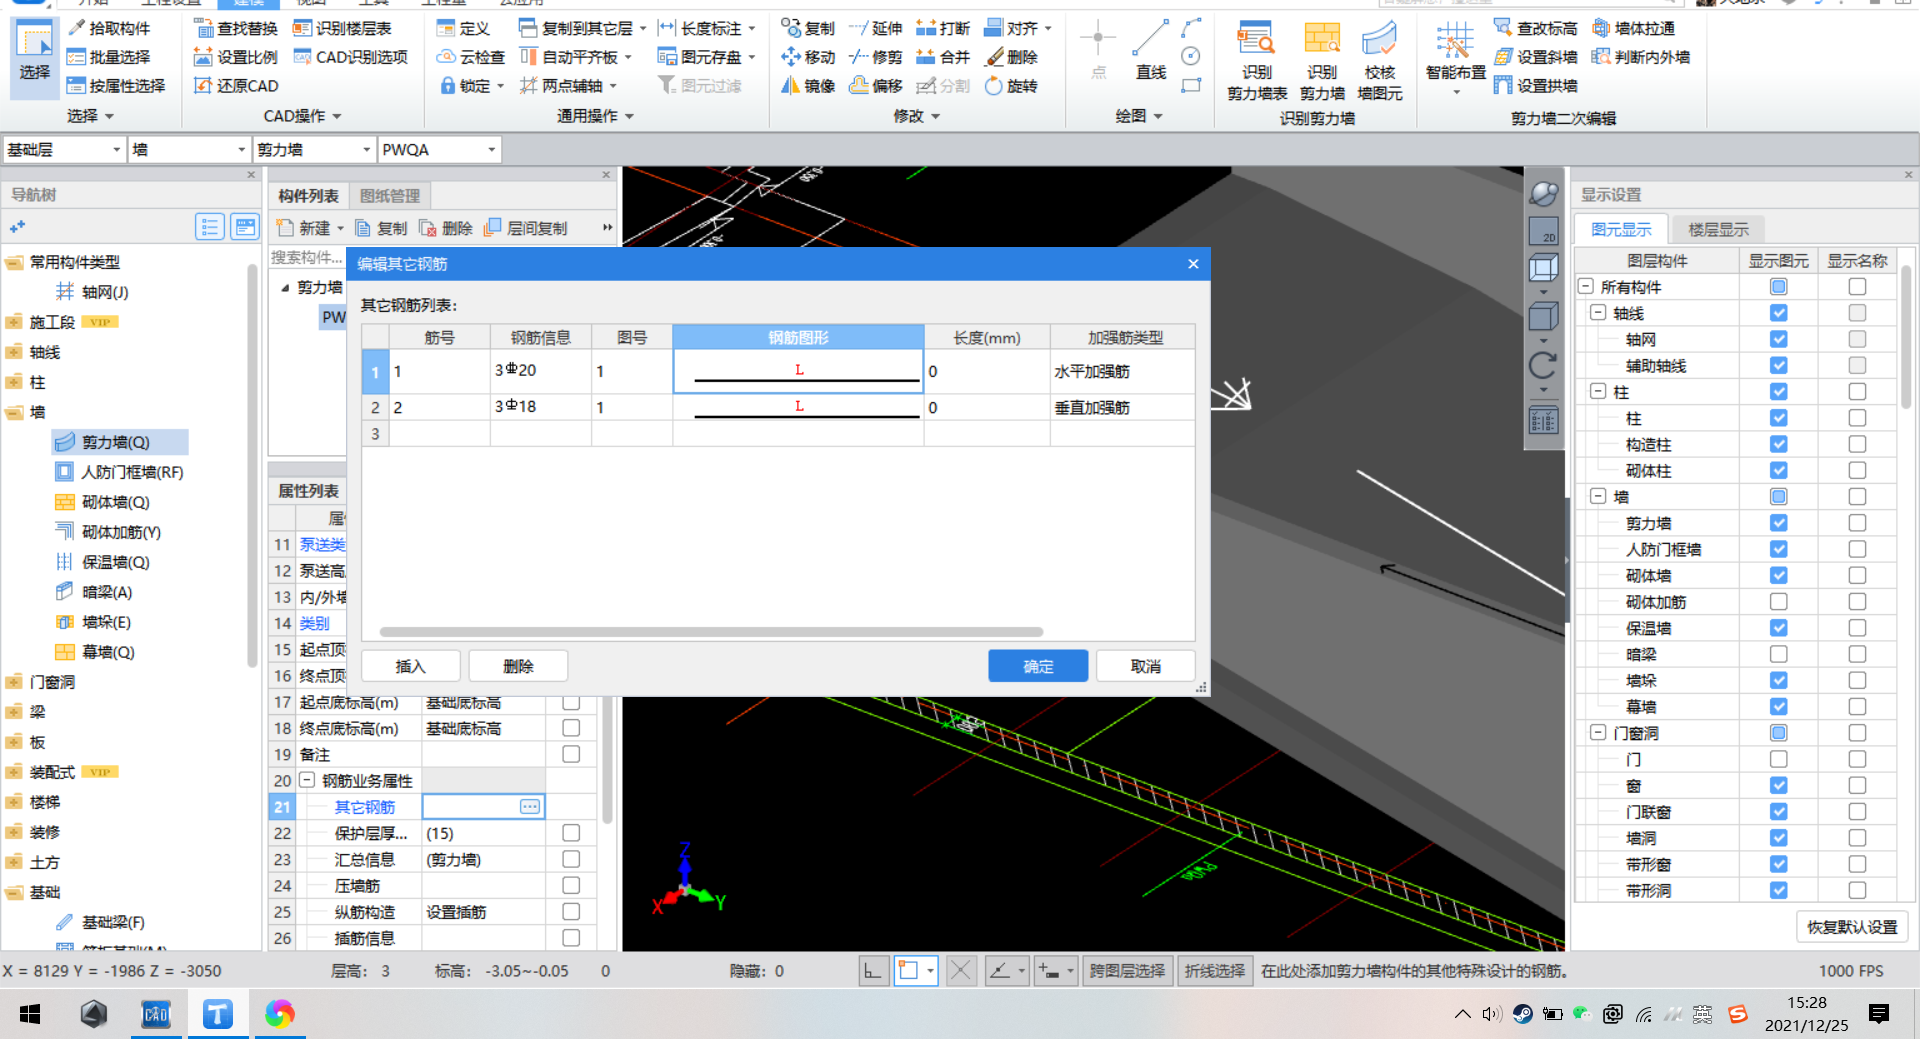
Task: Select the 拾取构件 pick component tool
Action: point(108,28)
